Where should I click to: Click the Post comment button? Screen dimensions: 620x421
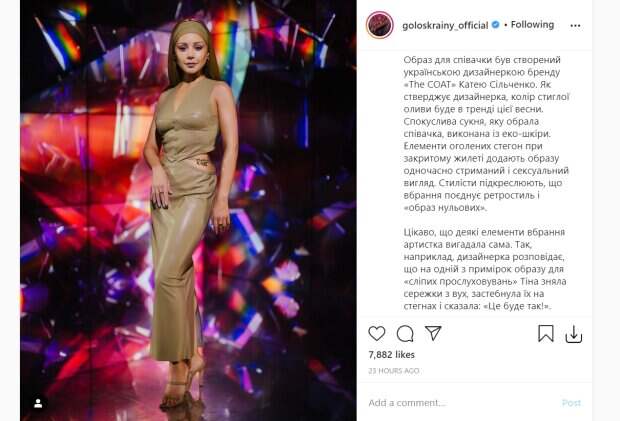click(571, 403)
